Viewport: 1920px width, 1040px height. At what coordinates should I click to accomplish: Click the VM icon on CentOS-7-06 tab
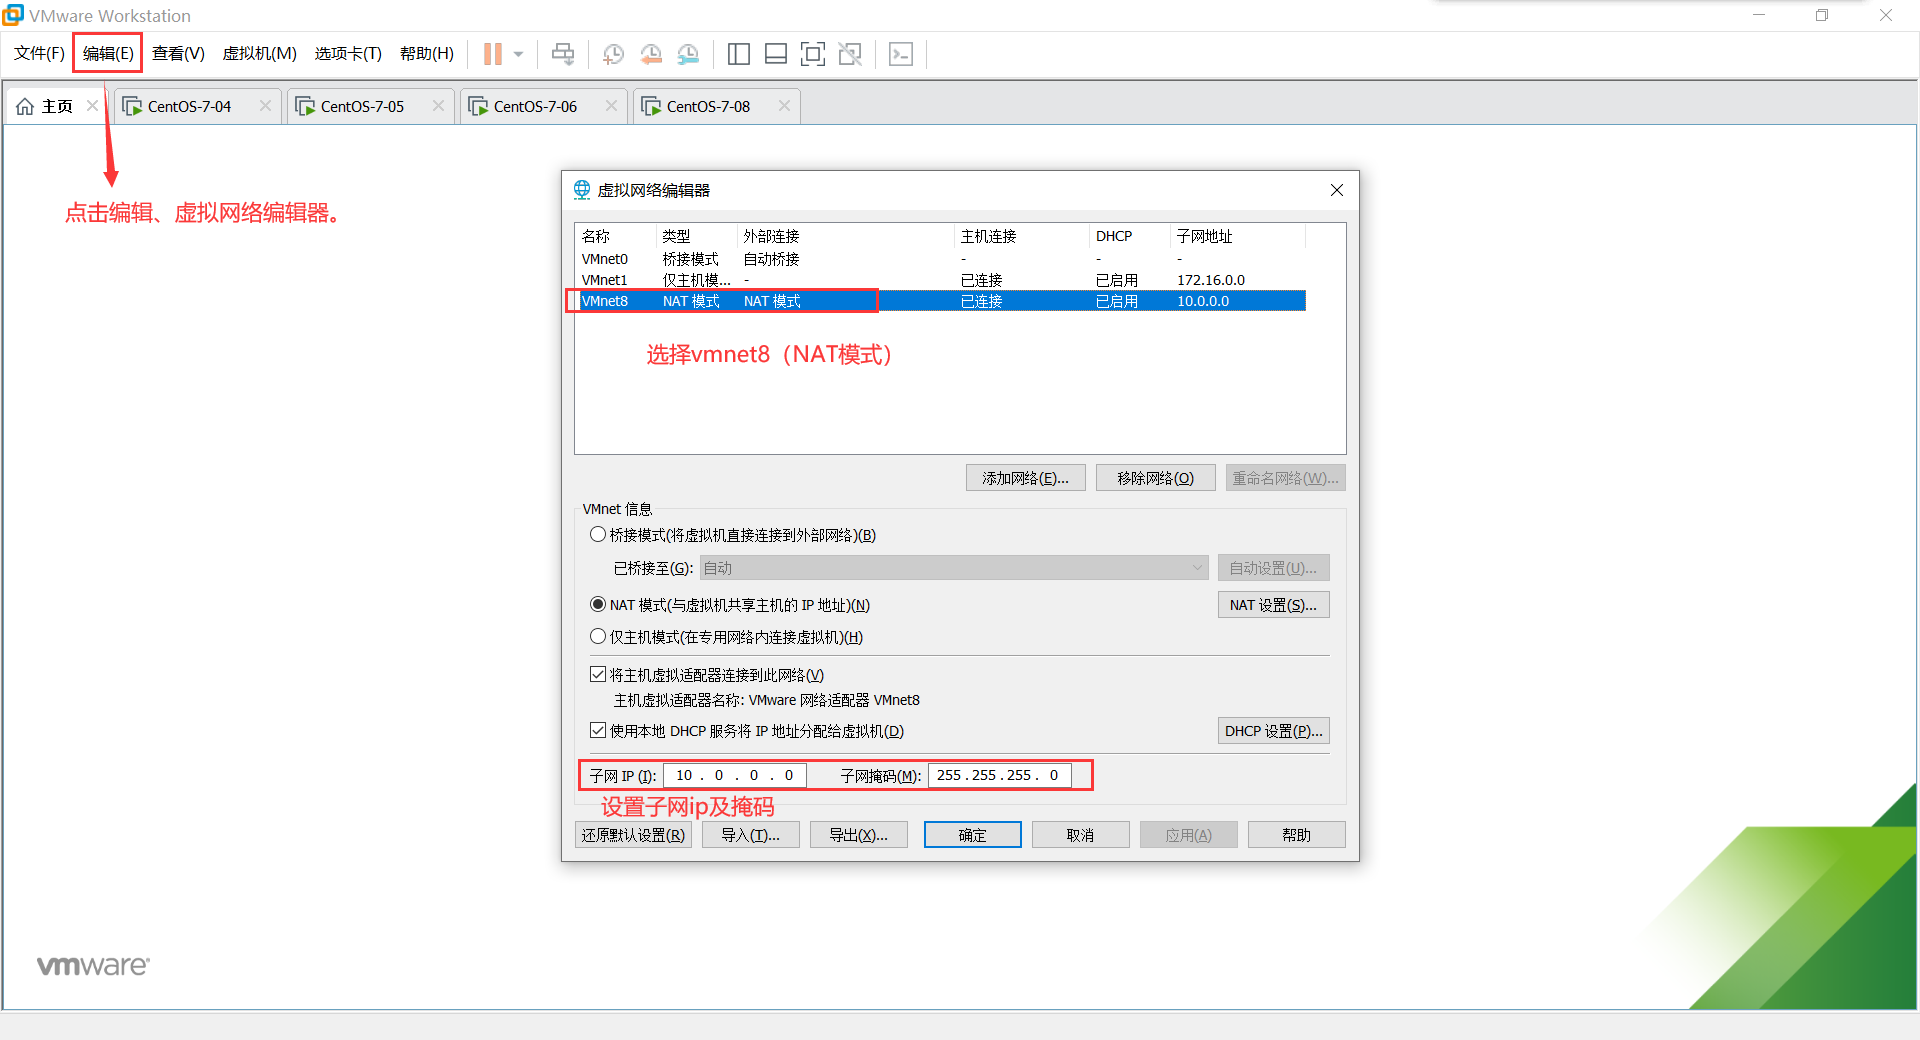(478, 106)
